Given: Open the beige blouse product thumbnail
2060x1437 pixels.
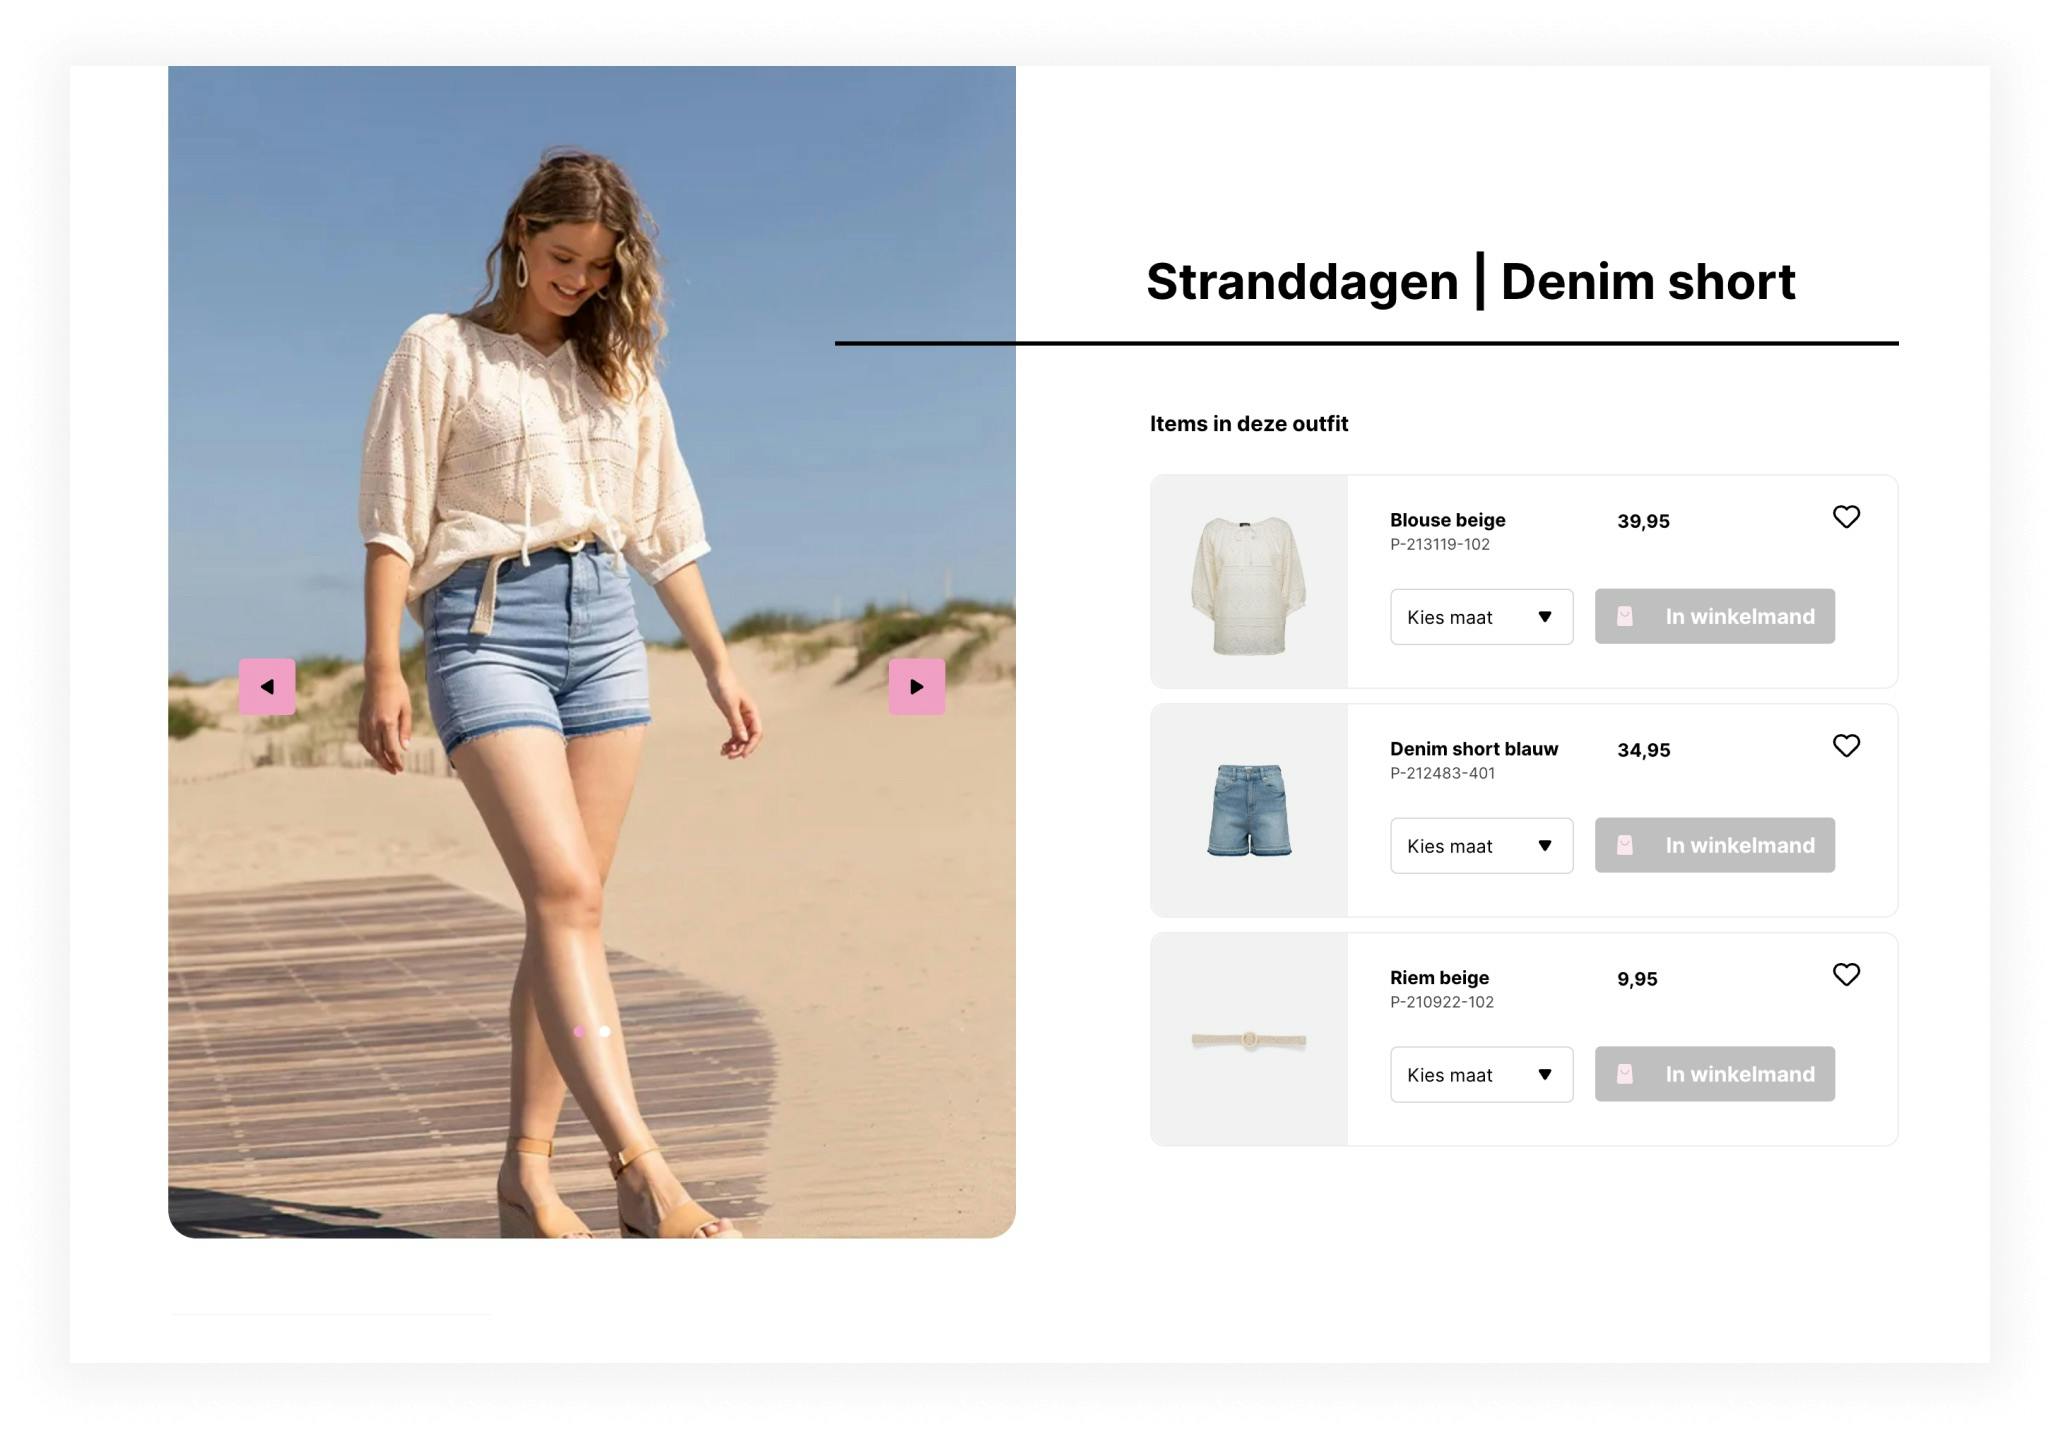Looking at the screenshot, I should (1249, 582).
